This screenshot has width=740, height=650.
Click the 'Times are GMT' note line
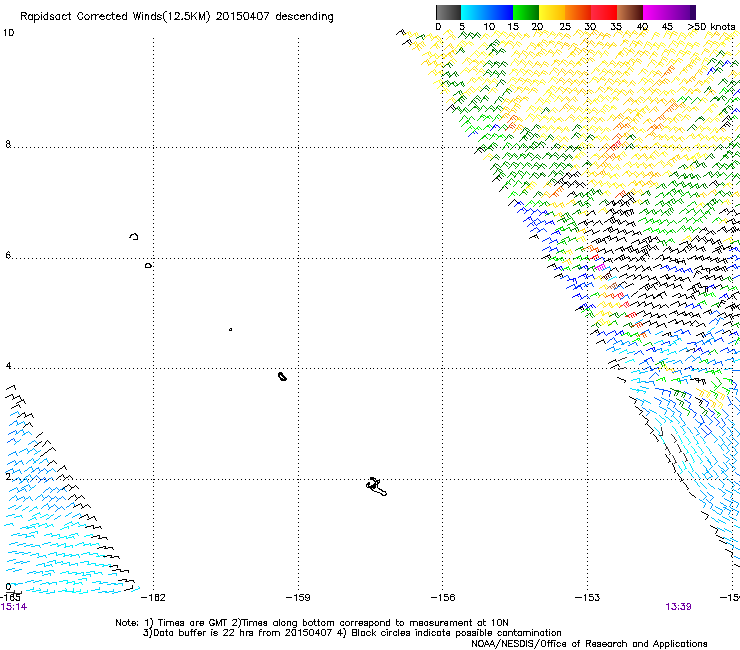(x=312, y=623)
